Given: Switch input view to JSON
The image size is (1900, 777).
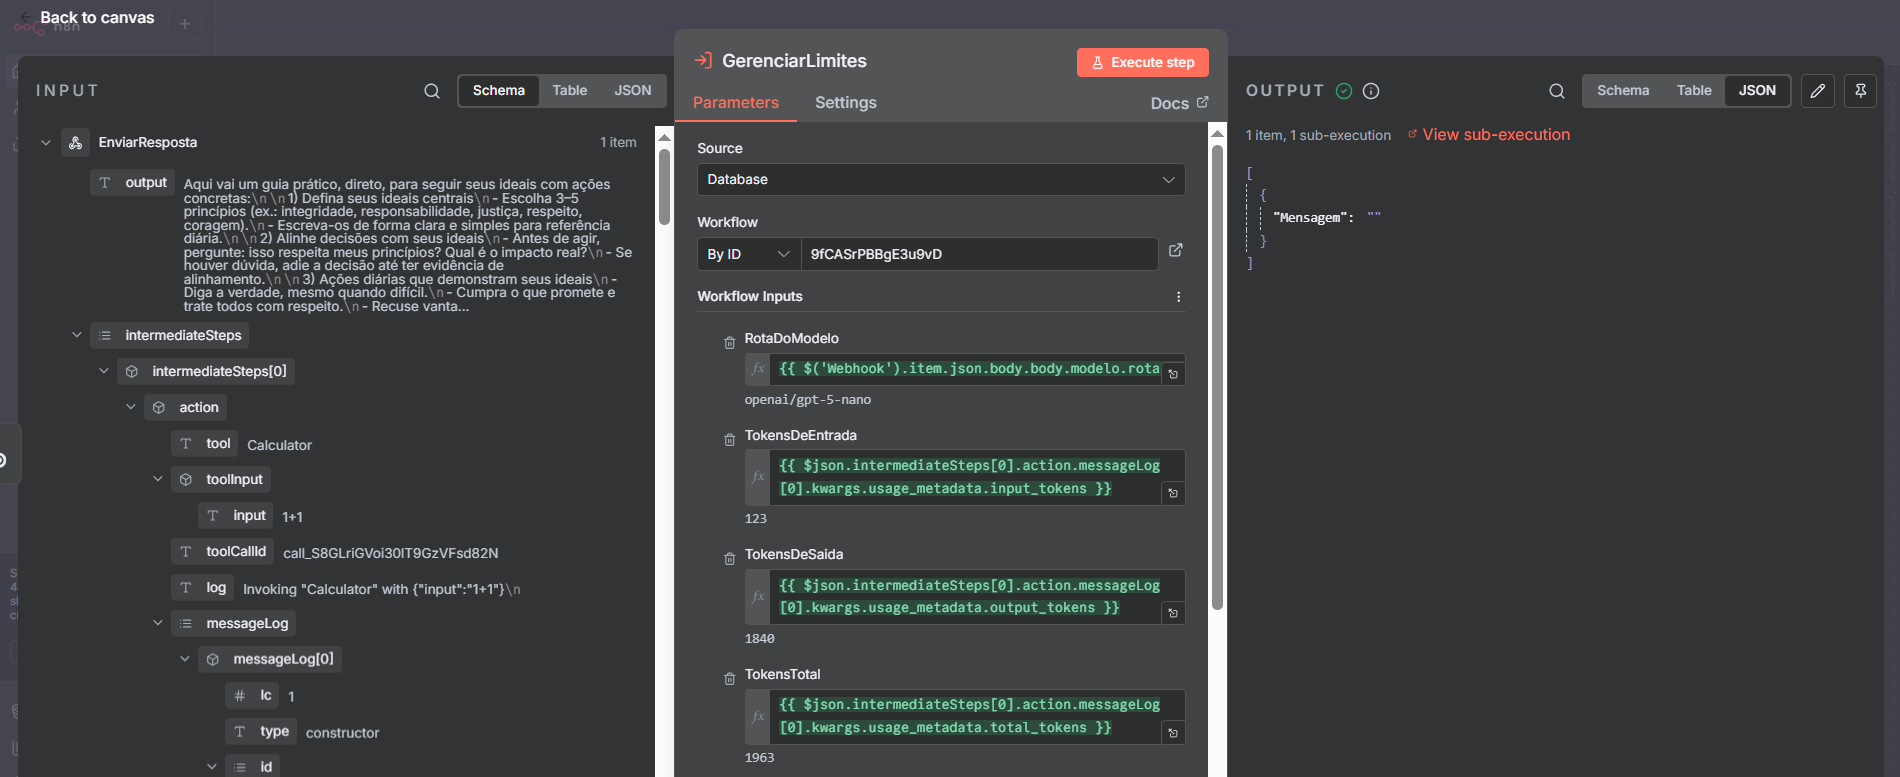Looking at the screenshot, I should pyautogui.click(x=632, y=91).
